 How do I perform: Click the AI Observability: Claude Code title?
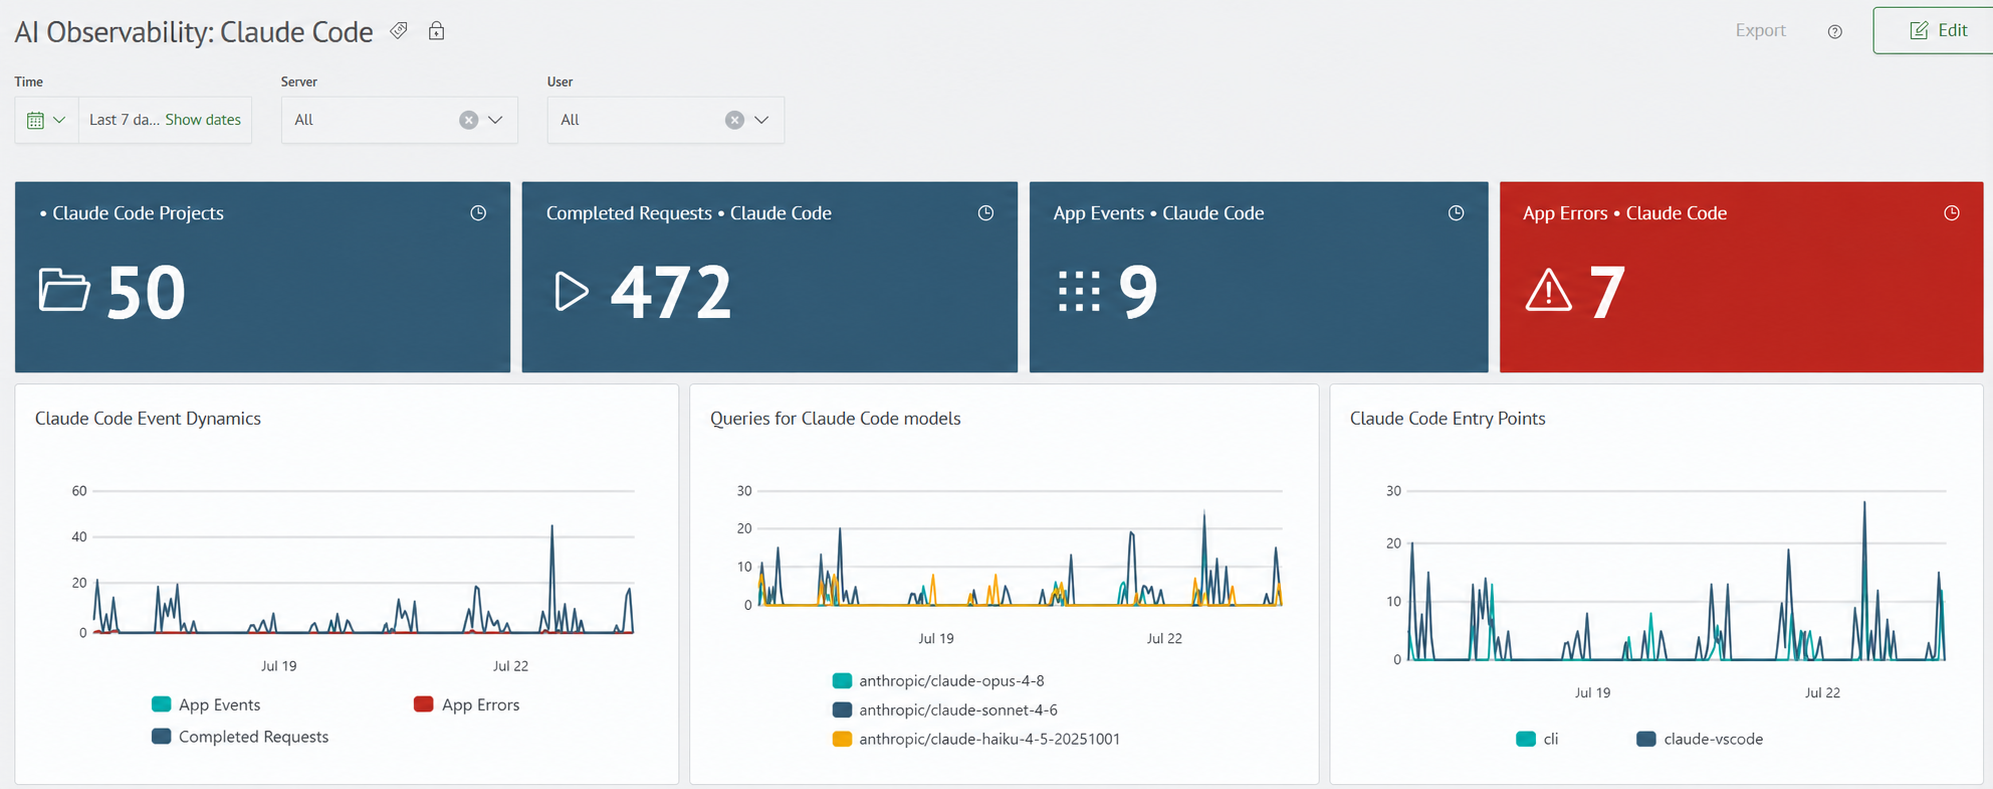(194, 32)
